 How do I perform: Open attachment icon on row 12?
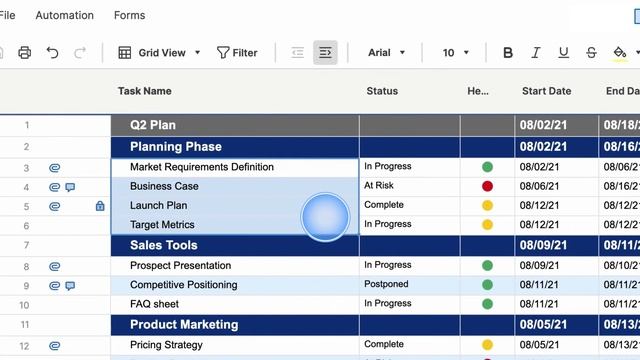[54, 346]
